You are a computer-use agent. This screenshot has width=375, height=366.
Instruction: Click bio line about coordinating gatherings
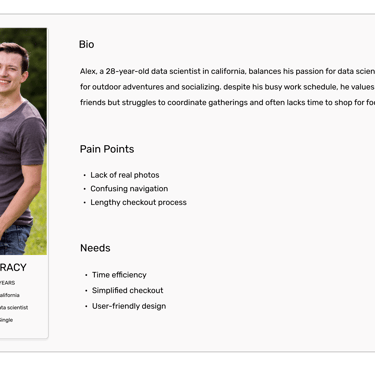pyautogui.click(x=227, y=102)
